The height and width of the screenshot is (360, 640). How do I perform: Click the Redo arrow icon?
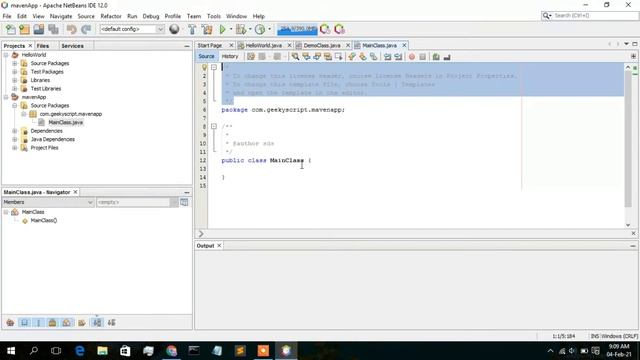[86, 29]
